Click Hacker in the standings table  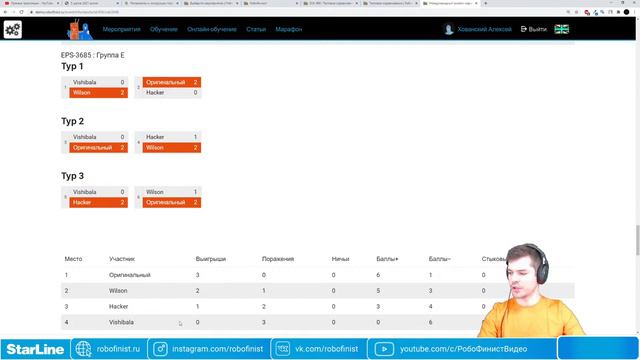[119, 307]
